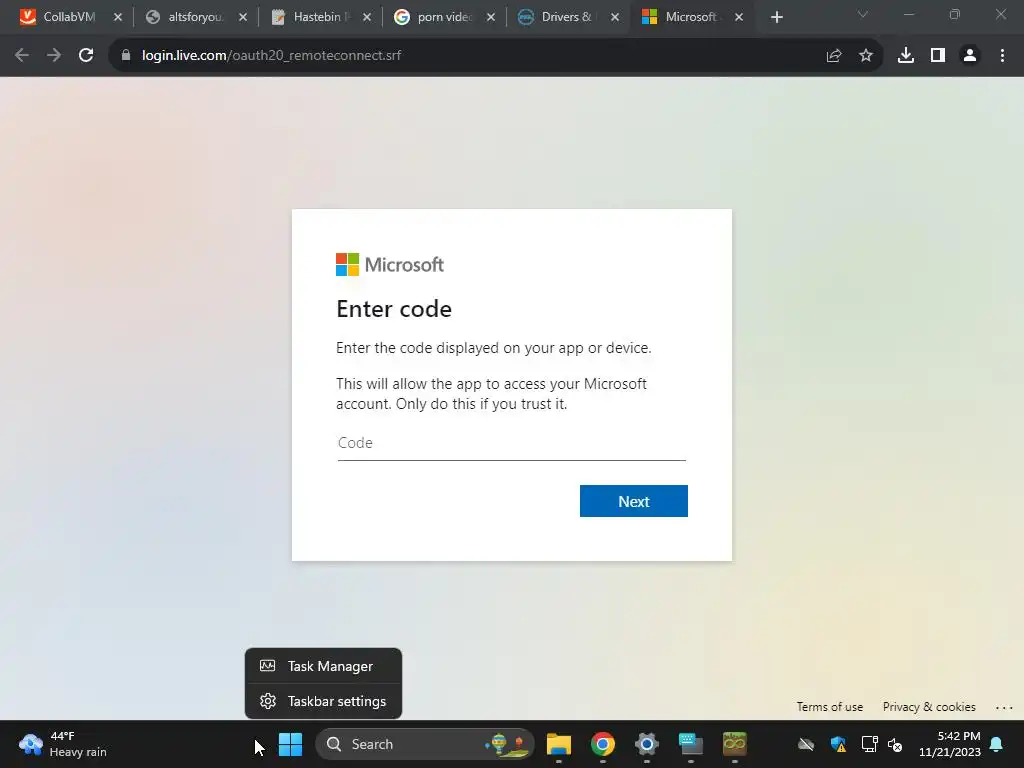
Task: Open the computer monitor app icon on taskbar
Action: click(x=690, y=744)
